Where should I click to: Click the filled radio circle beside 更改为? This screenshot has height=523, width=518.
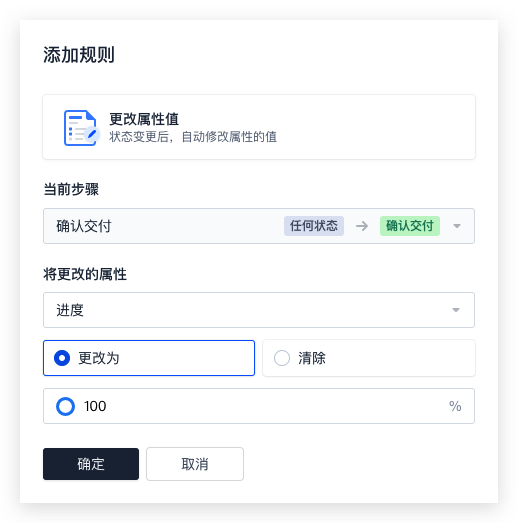point(62,358)
